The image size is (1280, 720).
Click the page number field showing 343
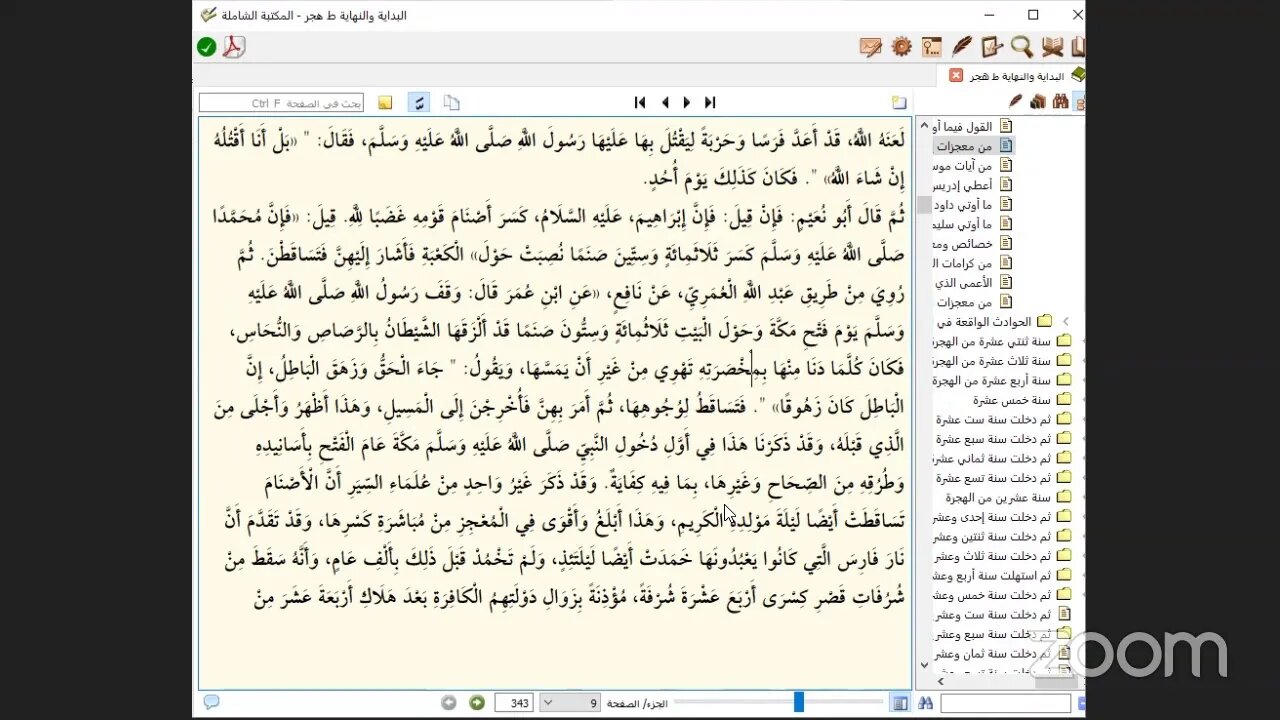click(x=514, y=703)
